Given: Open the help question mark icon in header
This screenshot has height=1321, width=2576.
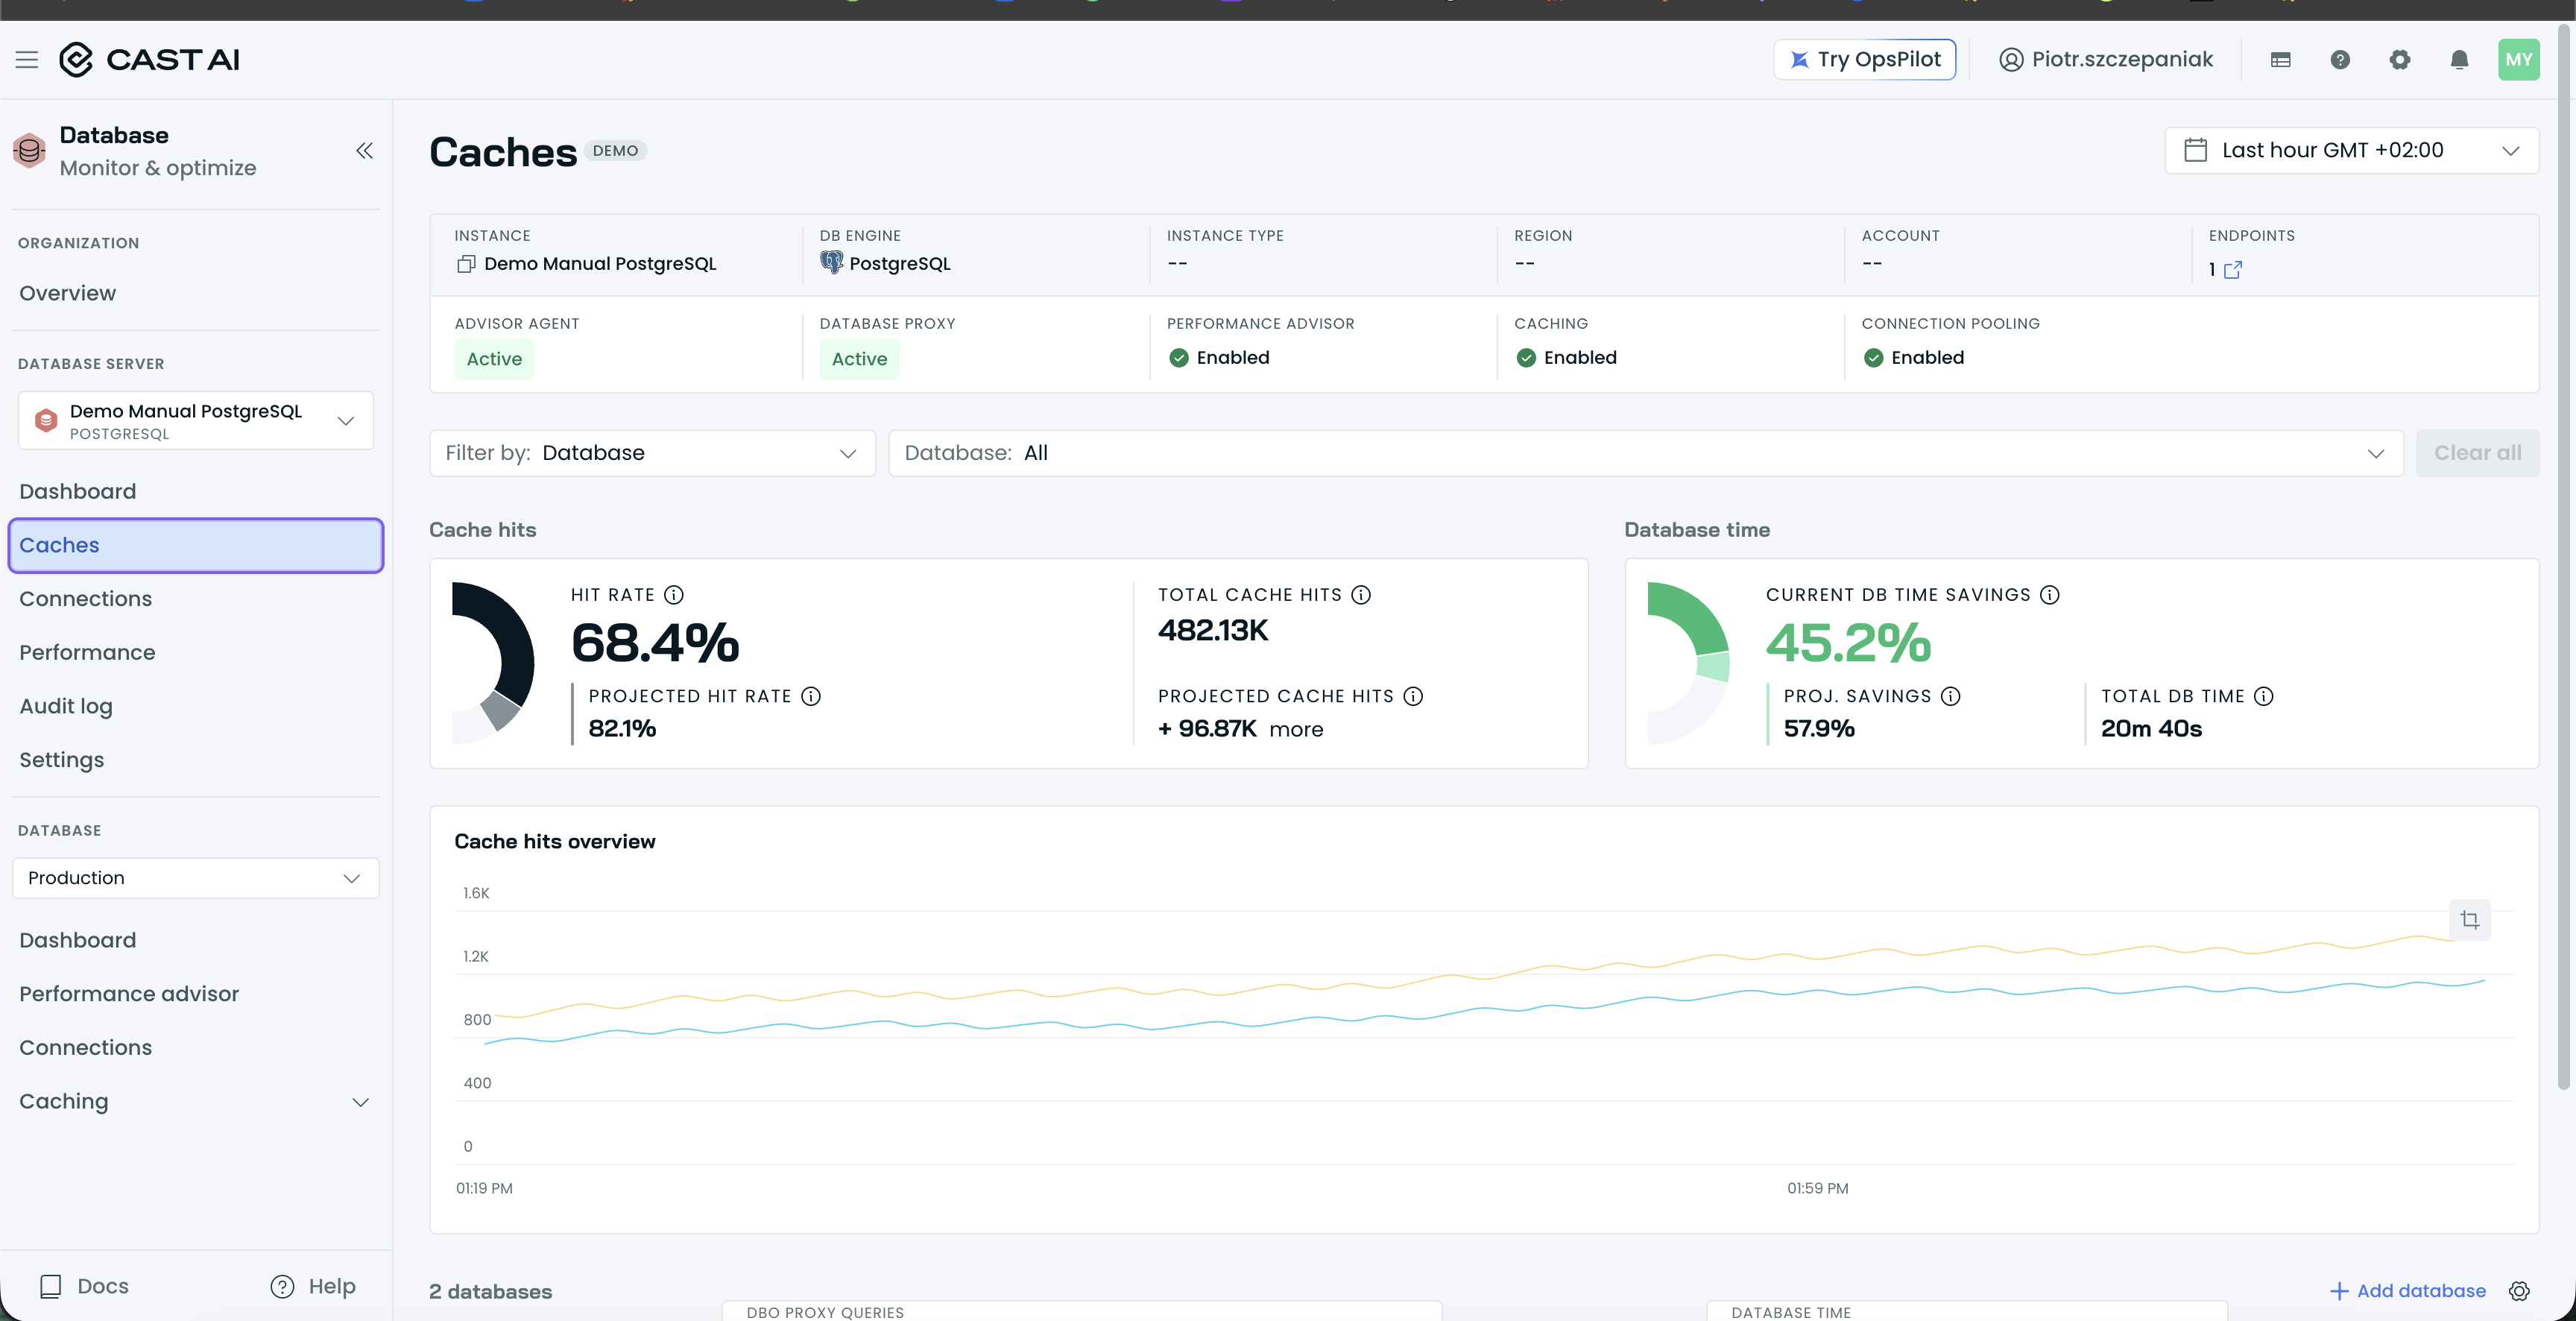Looking at the screenshot, I should tap(2340, 60).
